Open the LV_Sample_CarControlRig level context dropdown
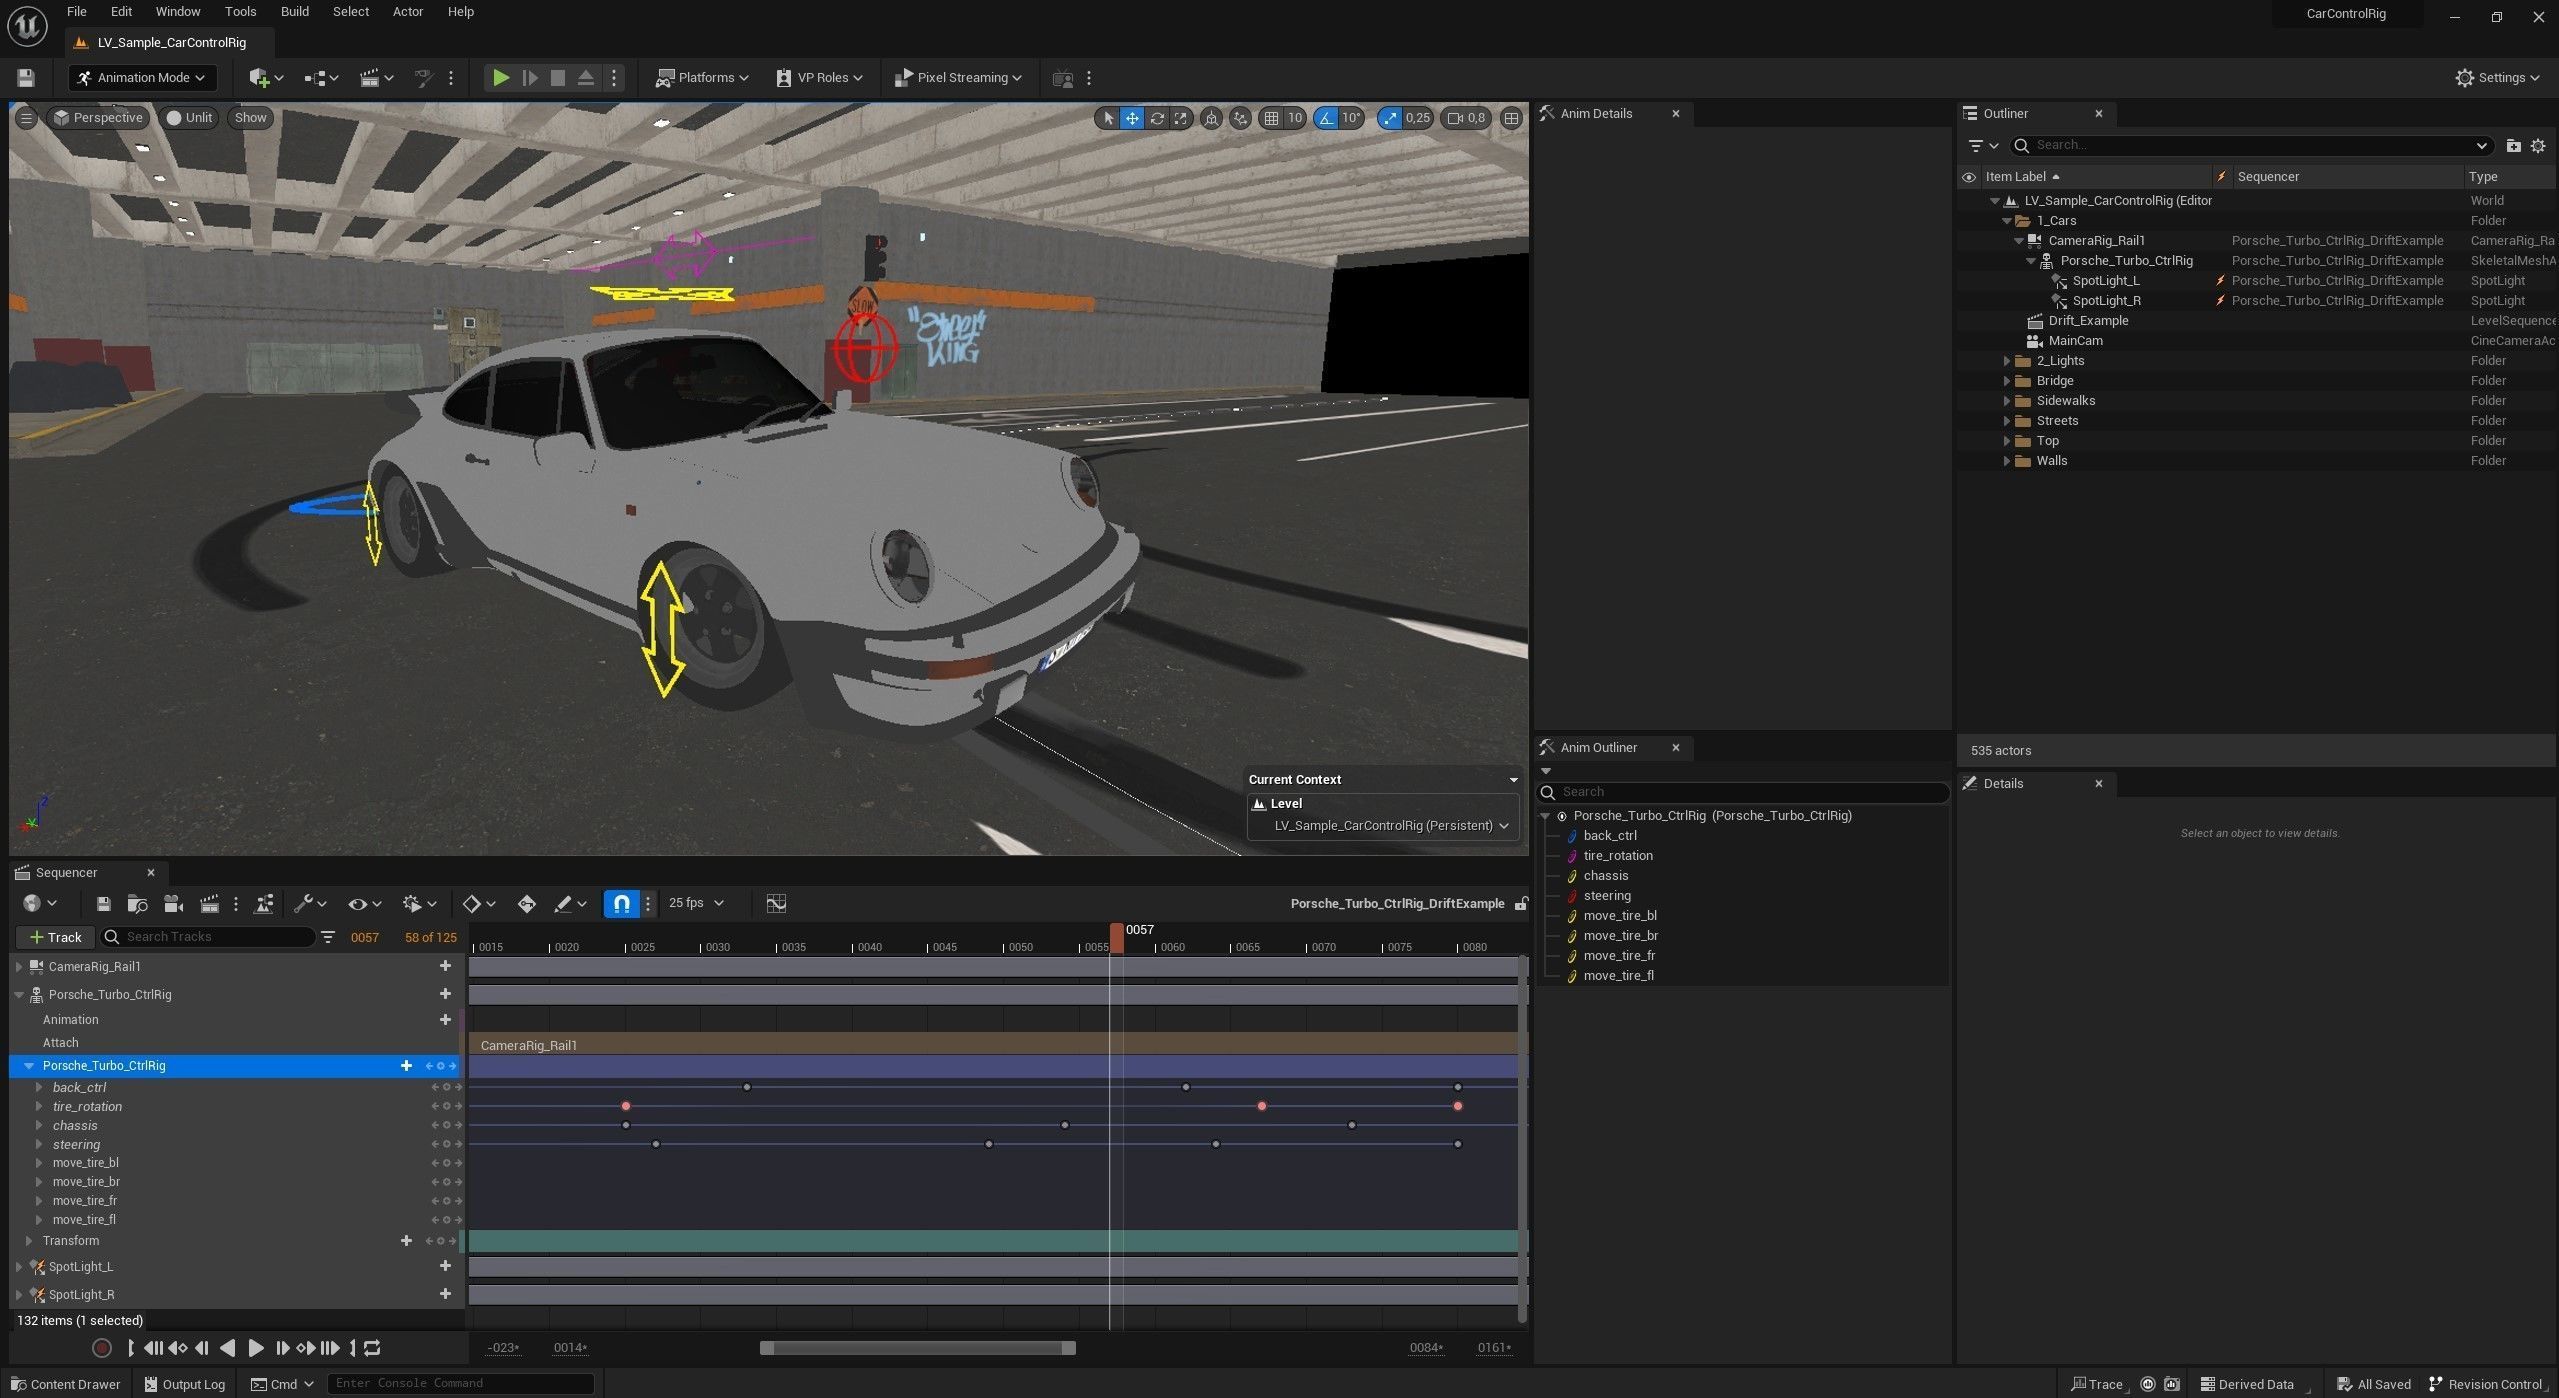The image size is (2559, 1398). tap(1390, 826)
